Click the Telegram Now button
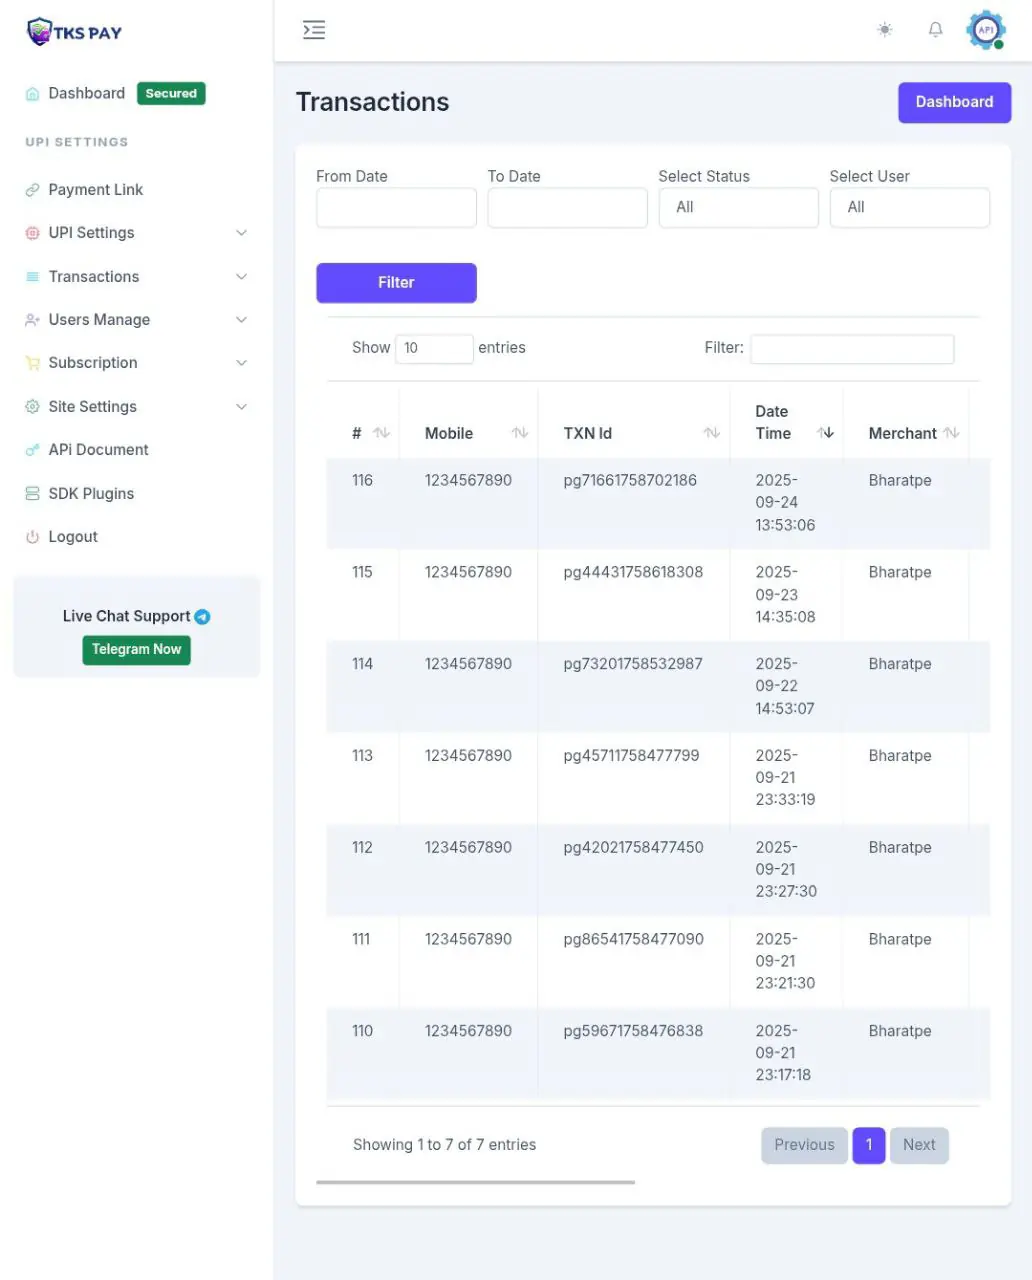1032x1280 pixels. click(x=136, y=650)
